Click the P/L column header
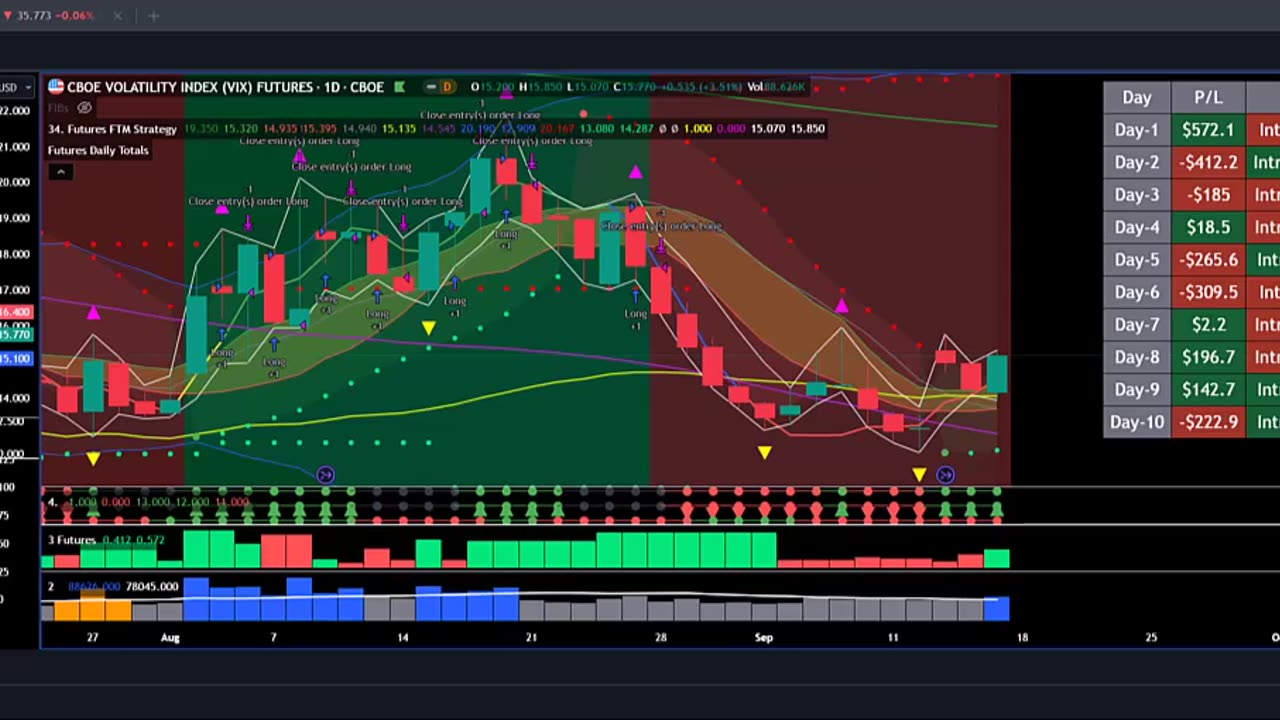Screen dimensions: 1280x720 coord(1208,97)
